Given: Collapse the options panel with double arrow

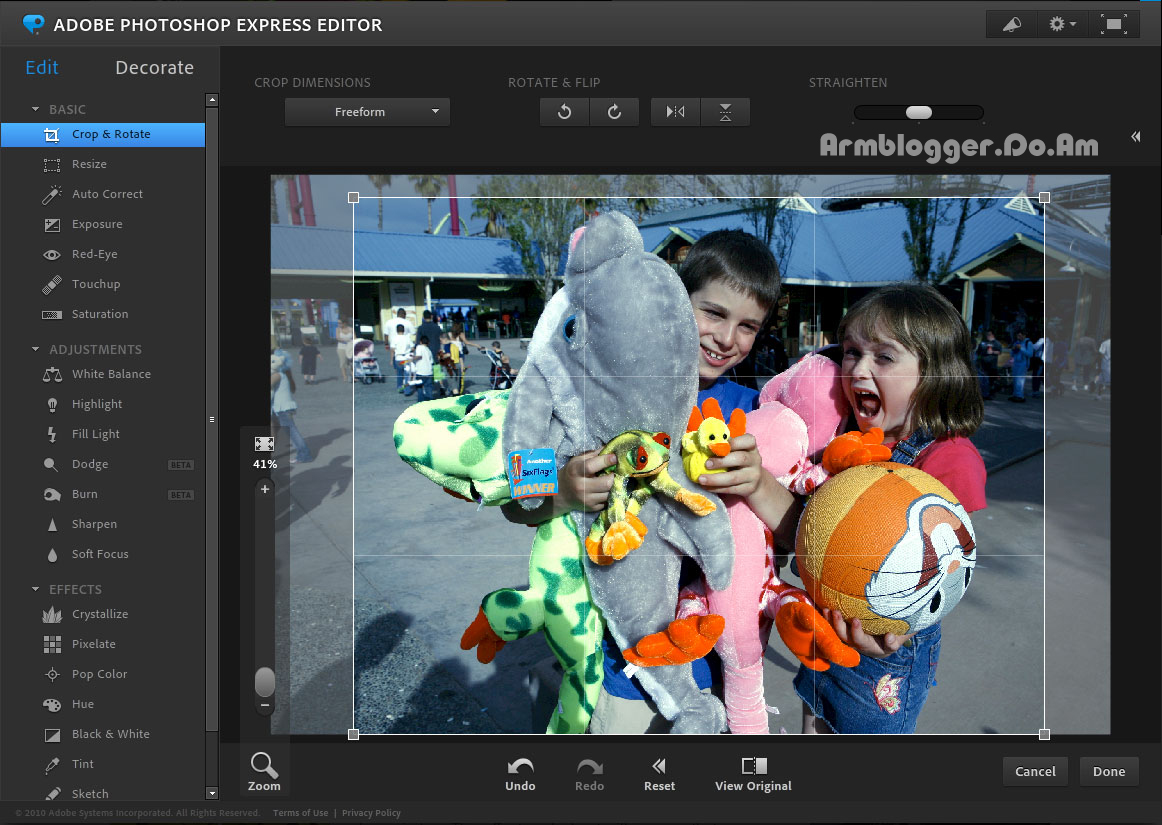Looking at the screenshot, I should tap(1136, 136).
